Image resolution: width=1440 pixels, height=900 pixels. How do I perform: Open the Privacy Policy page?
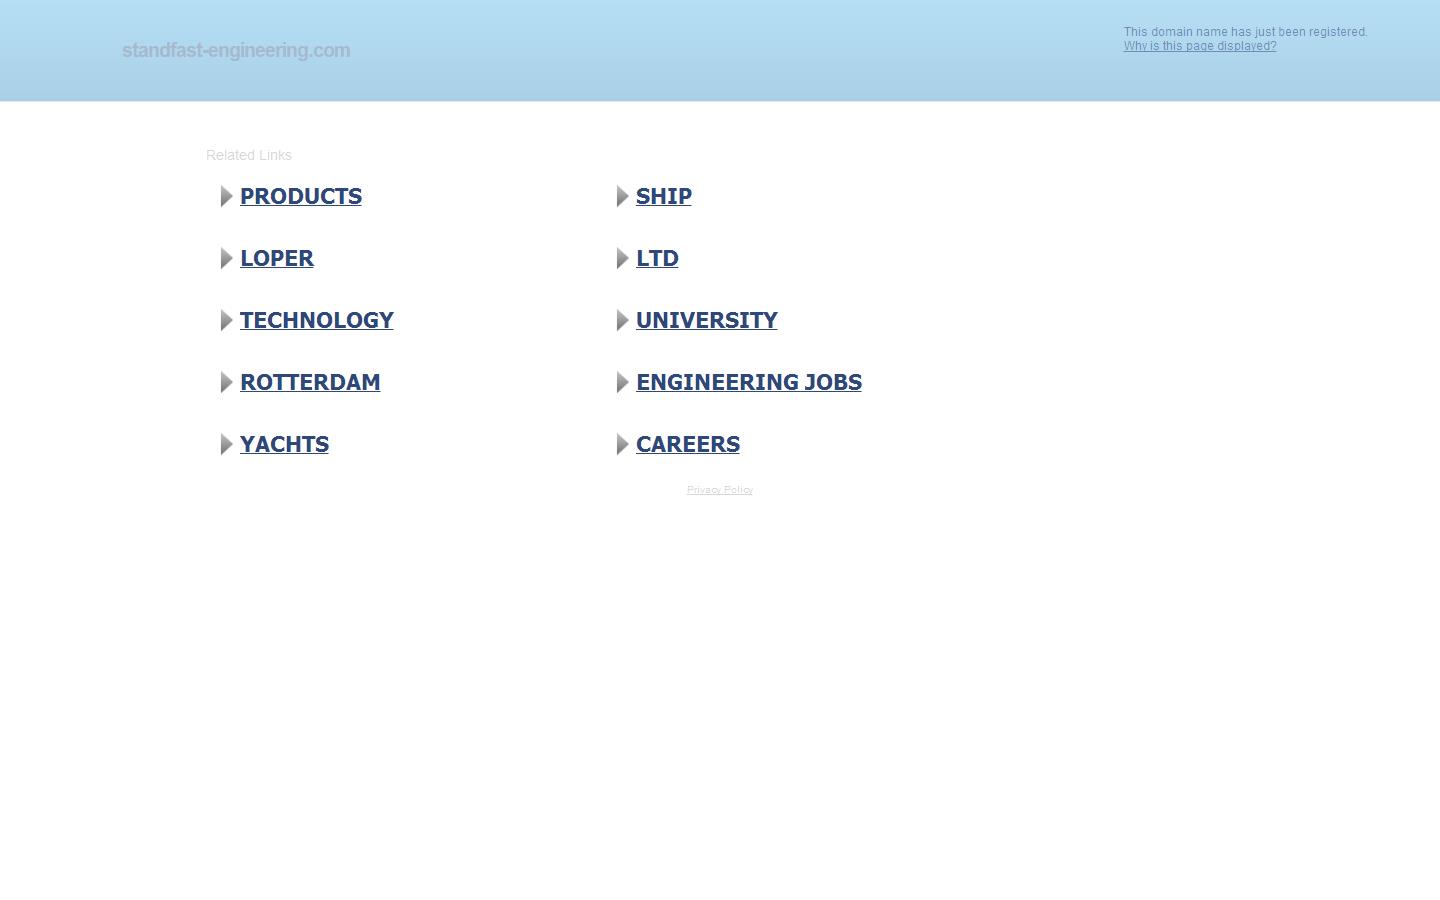pyautogui.click(x=719, y=489)
